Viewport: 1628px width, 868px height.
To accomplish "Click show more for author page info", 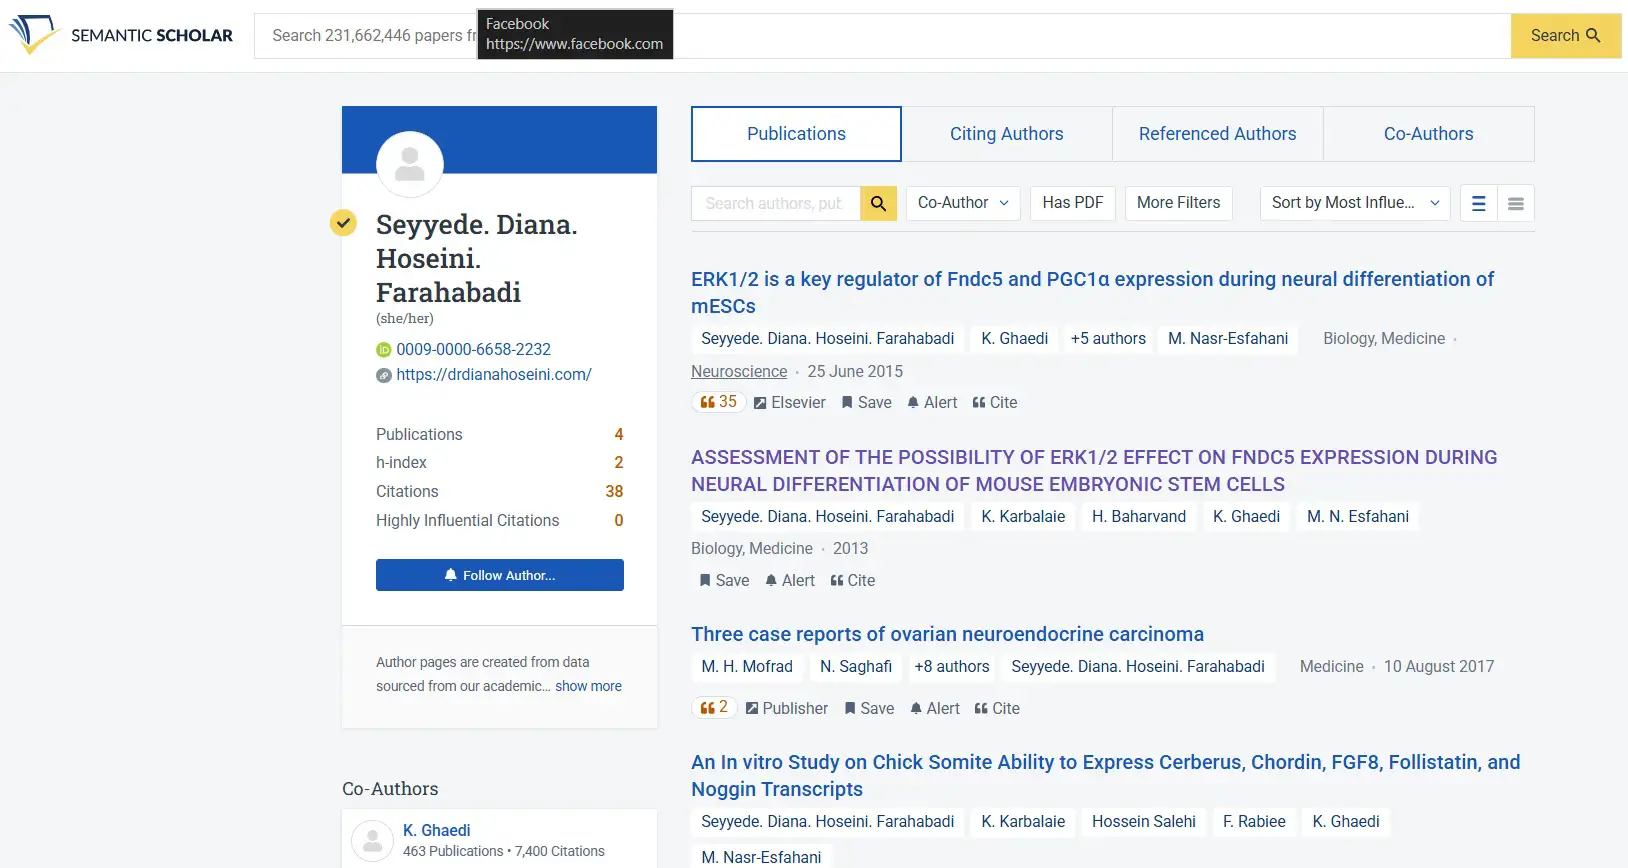I will point(588,686).
